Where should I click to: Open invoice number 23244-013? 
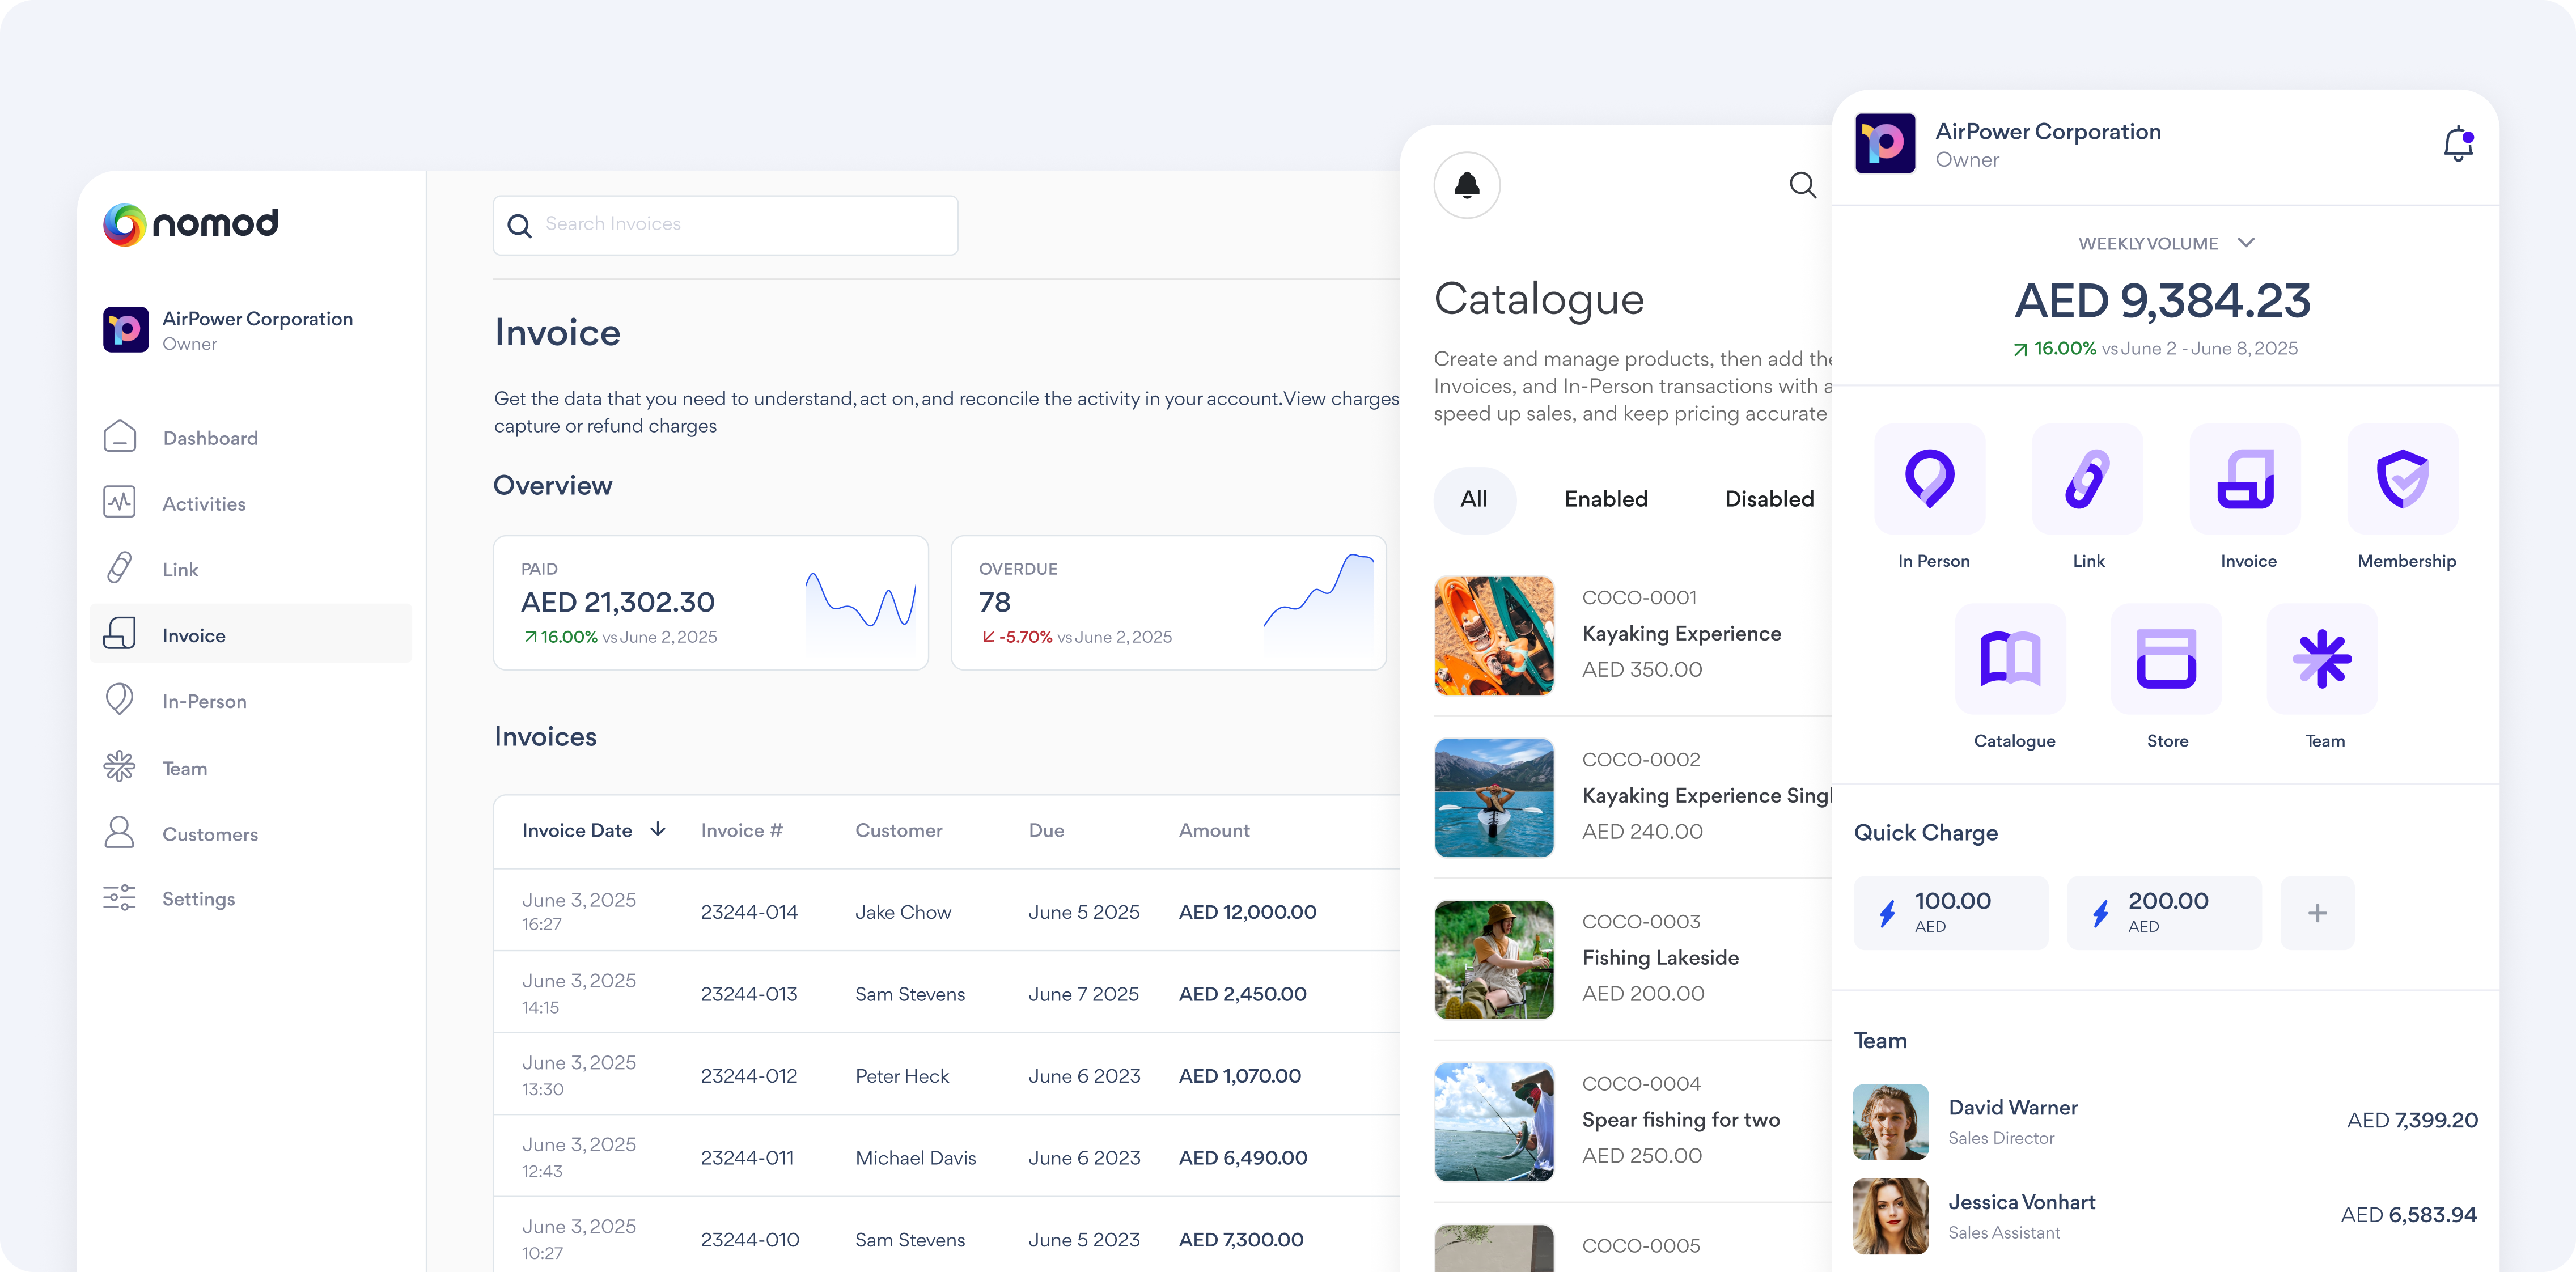point(749,994)
